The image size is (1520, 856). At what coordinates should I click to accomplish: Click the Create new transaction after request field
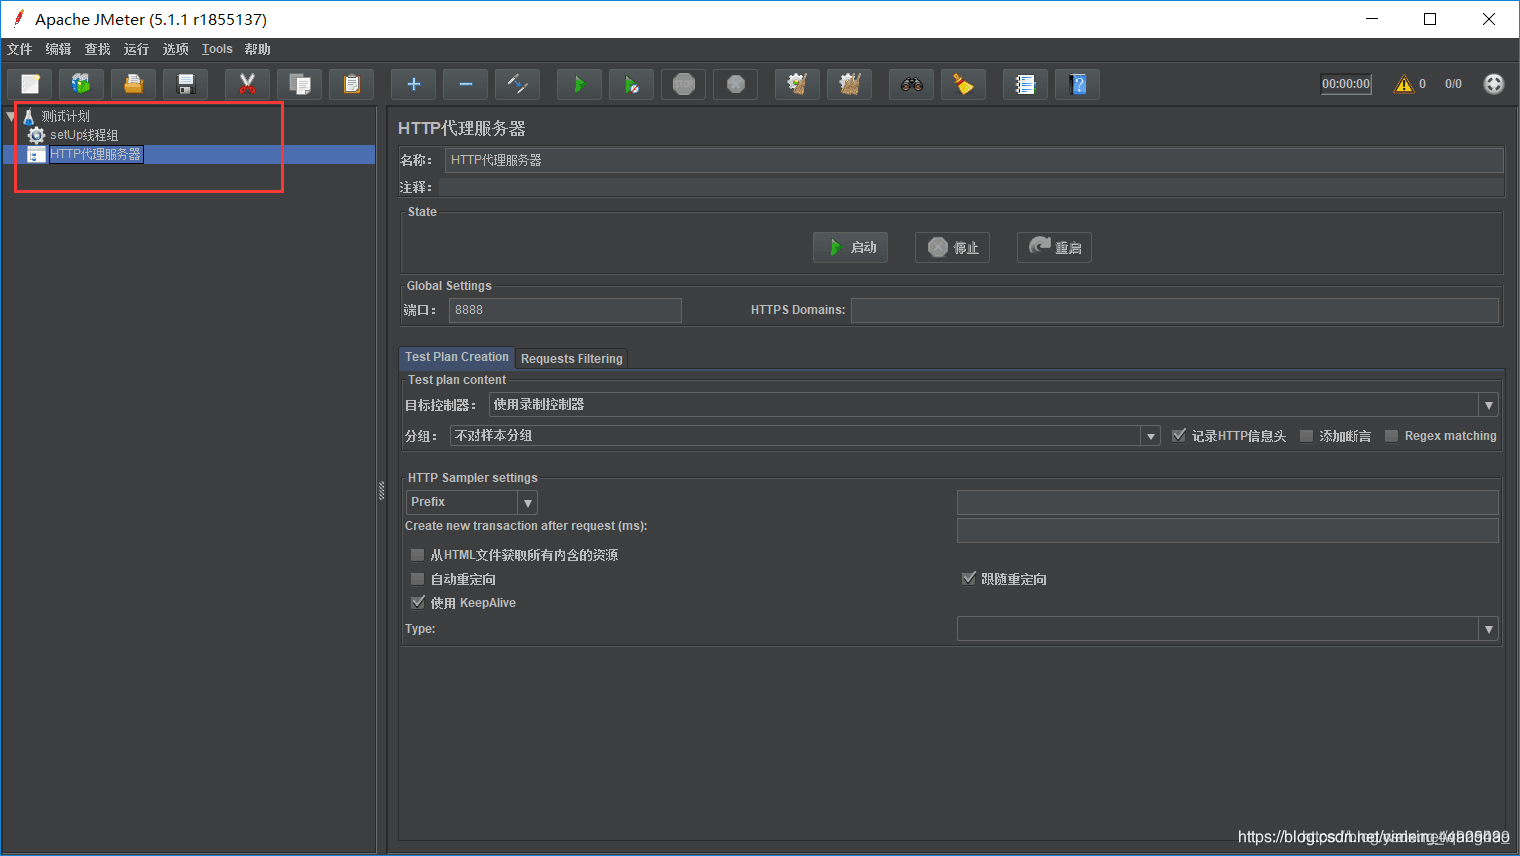(x=1228, y=530)
